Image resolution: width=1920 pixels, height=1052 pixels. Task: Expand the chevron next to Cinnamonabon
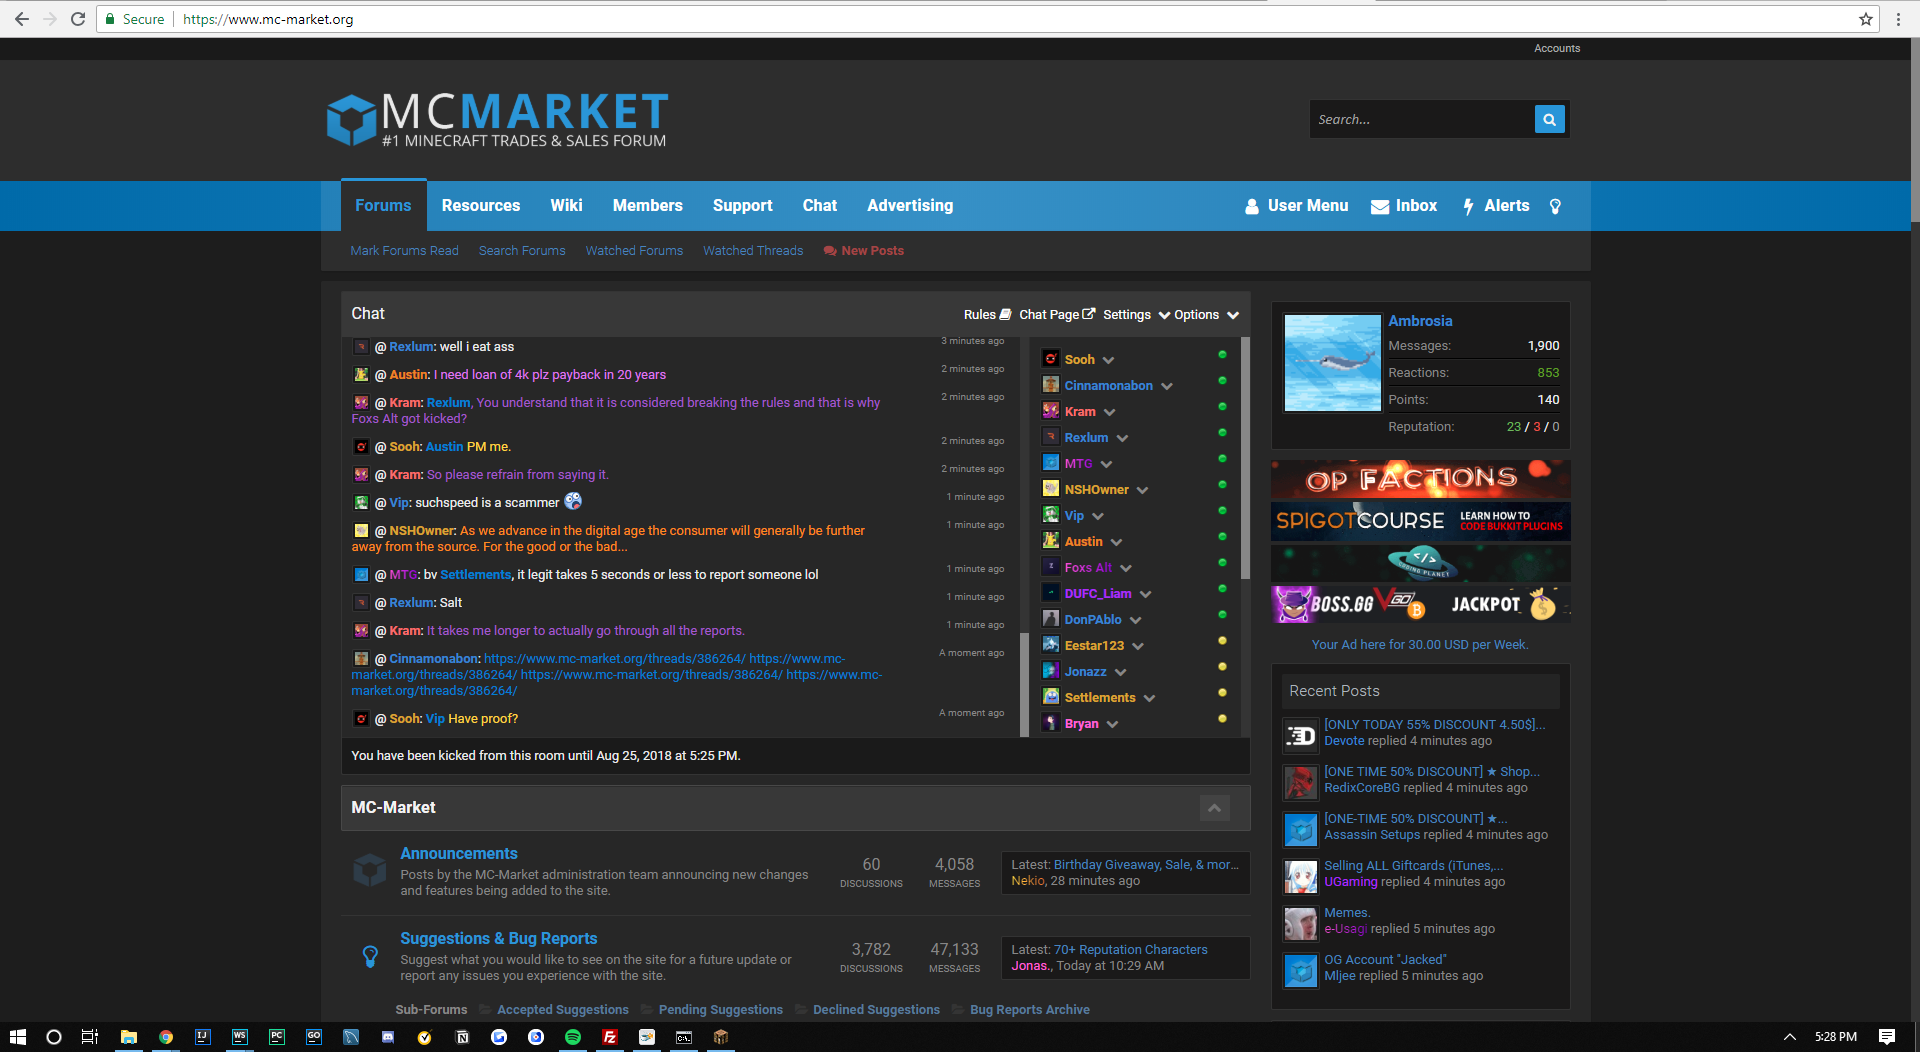(1167, 386)
